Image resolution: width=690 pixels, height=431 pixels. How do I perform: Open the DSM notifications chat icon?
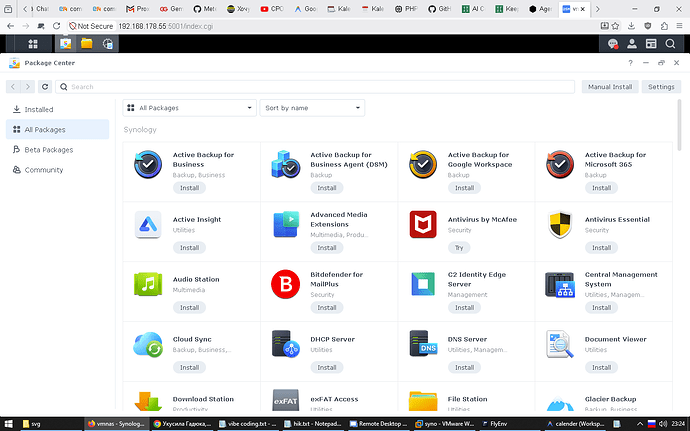click(x=613, y=44)
